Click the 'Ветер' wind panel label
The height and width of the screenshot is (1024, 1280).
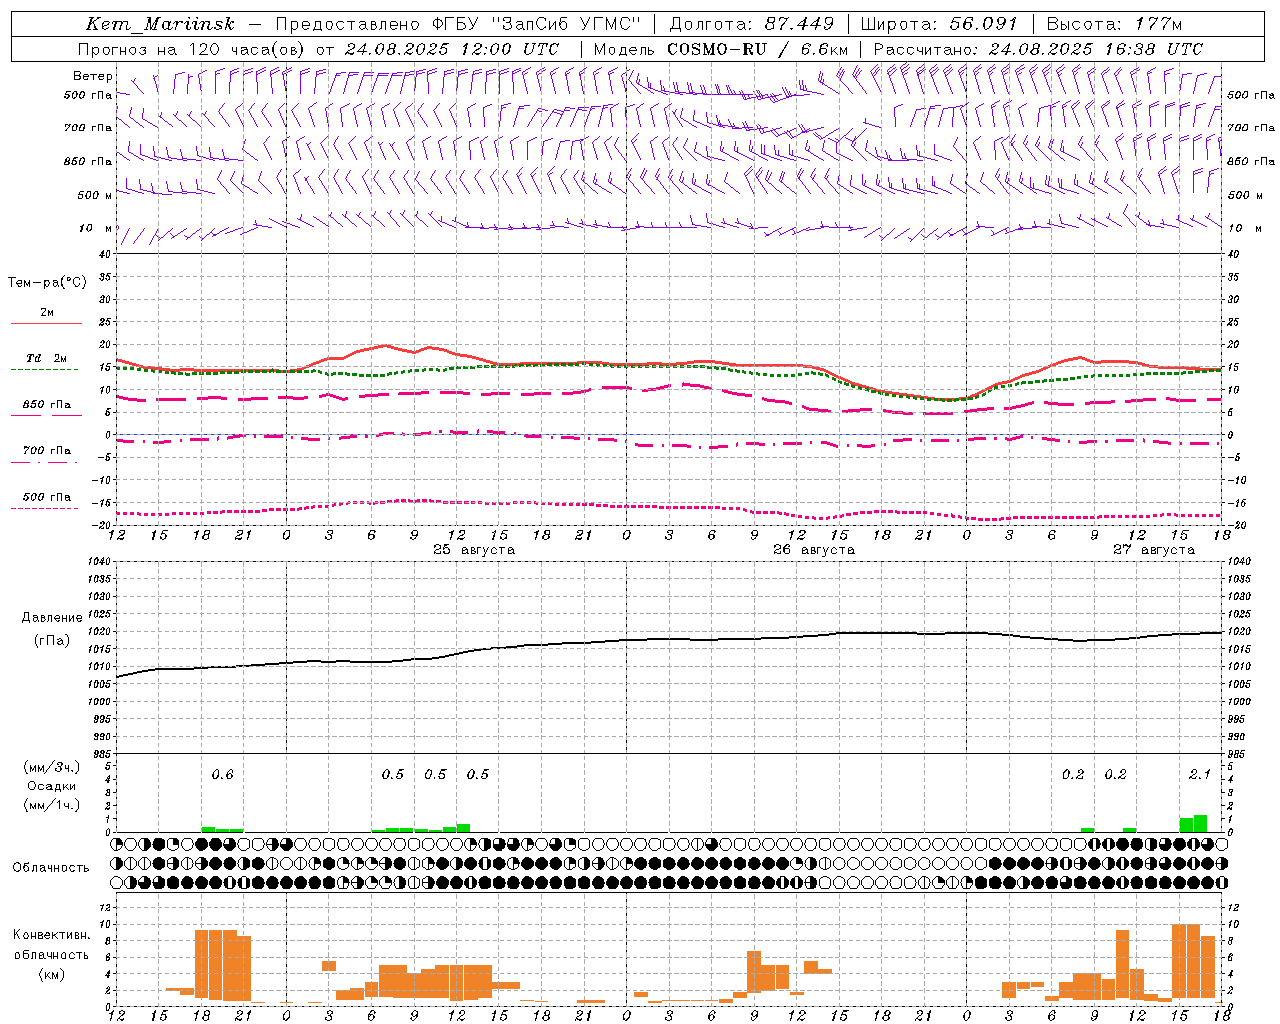point(93,76)
